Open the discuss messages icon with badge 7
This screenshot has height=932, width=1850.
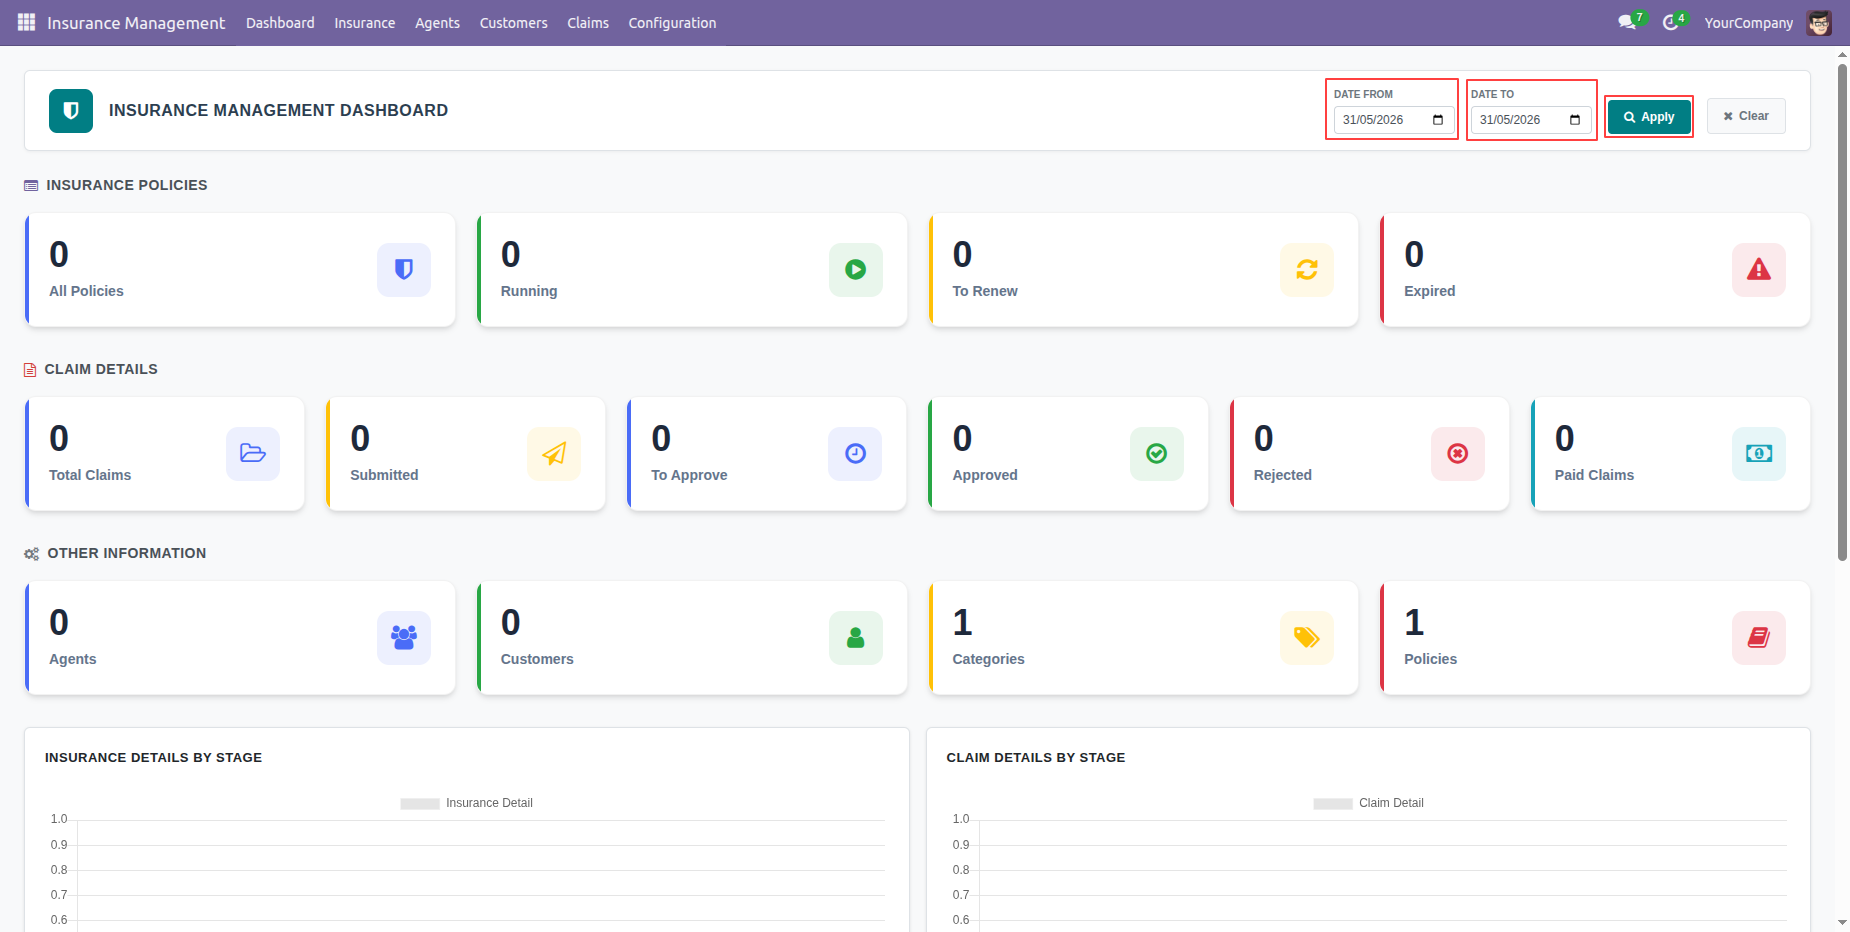click(x=1630, y=22)
